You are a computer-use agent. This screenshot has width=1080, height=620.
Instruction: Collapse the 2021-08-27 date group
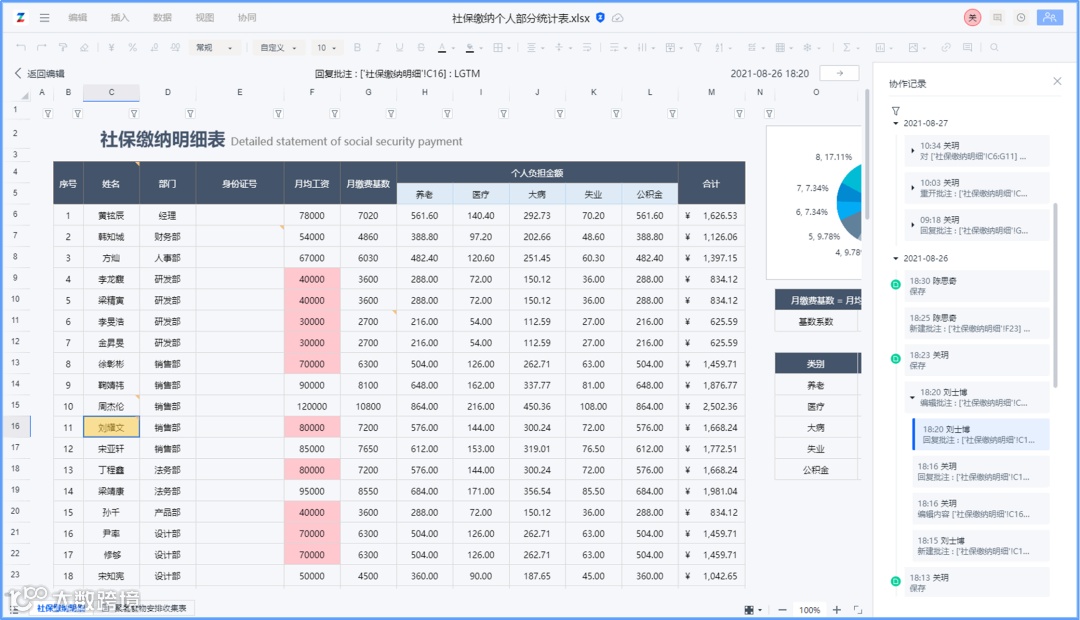coord(896,123)
